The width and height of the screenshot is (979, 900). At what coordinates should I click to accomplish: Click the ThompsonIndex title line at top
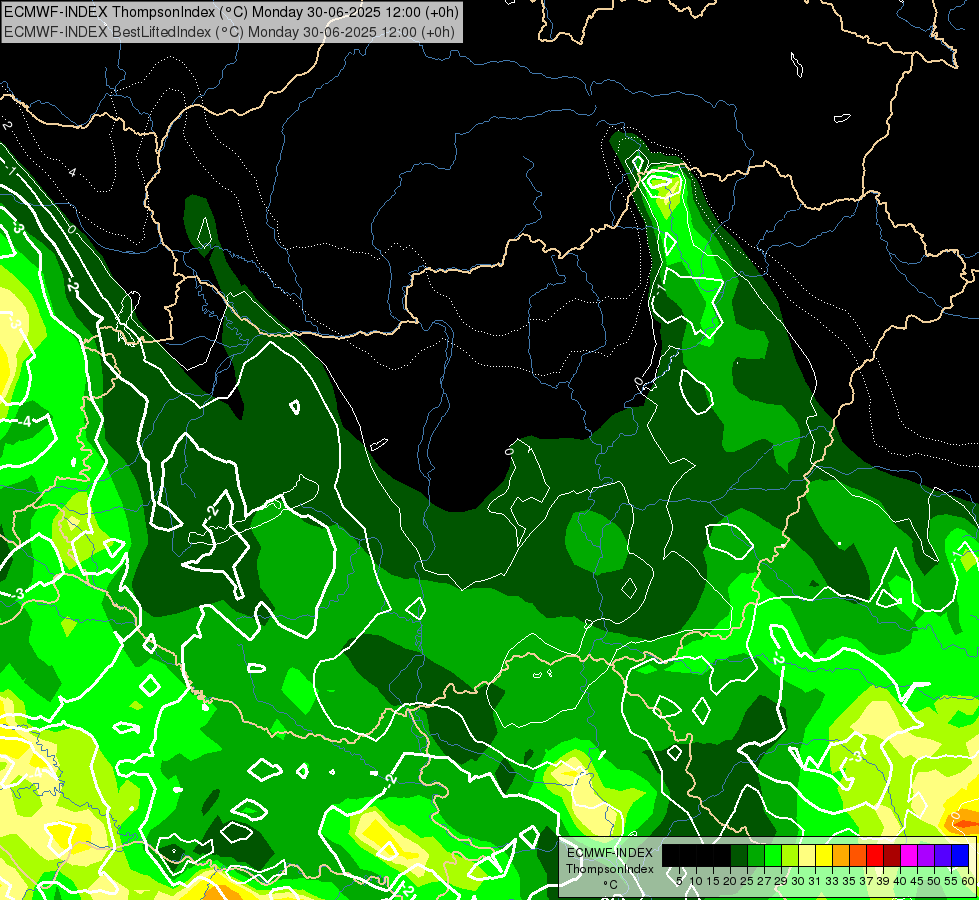coord(232,12)
